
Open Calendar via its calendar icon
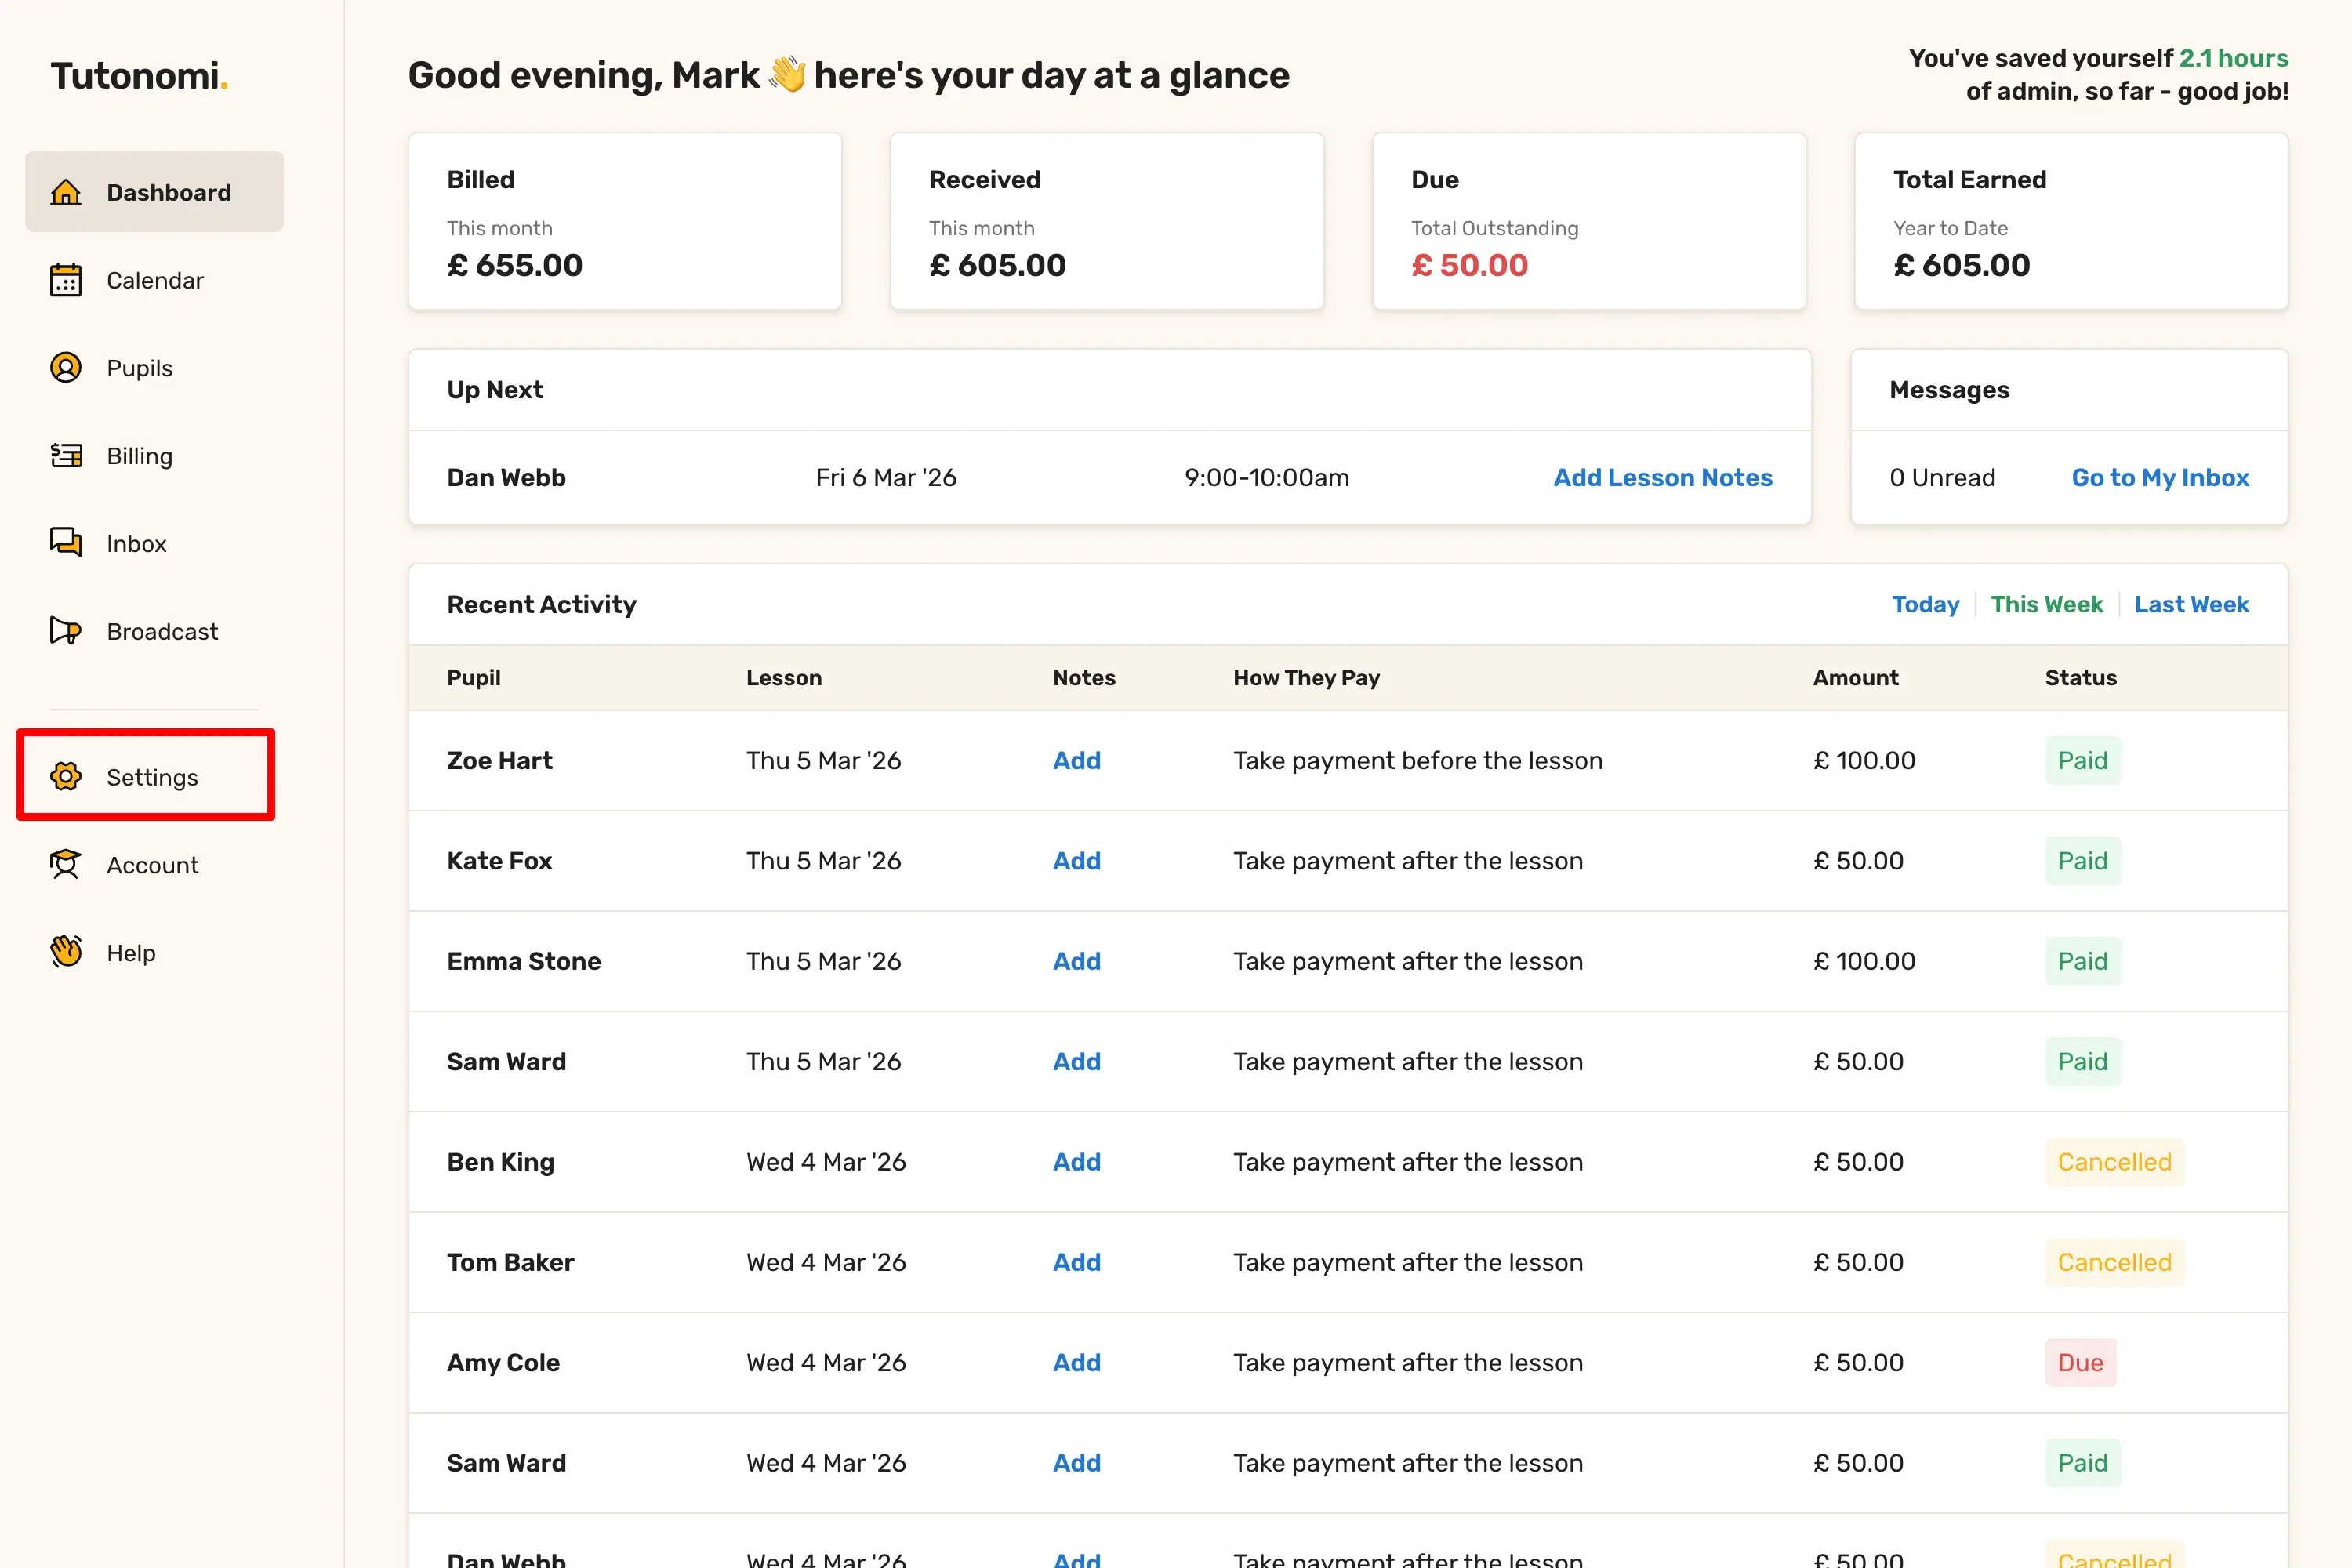point(66,280)
